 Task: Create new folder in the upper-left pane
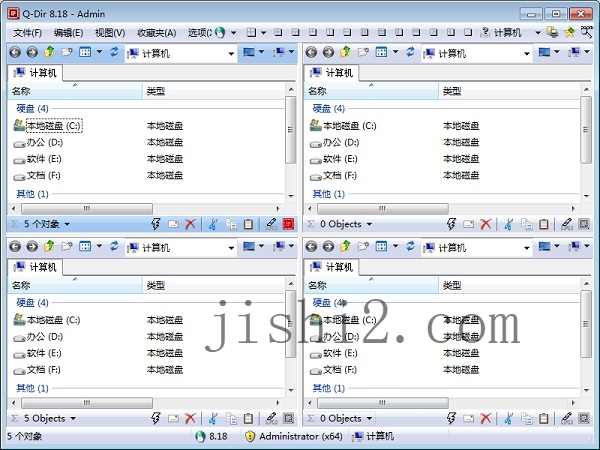(x=67, y=52)
